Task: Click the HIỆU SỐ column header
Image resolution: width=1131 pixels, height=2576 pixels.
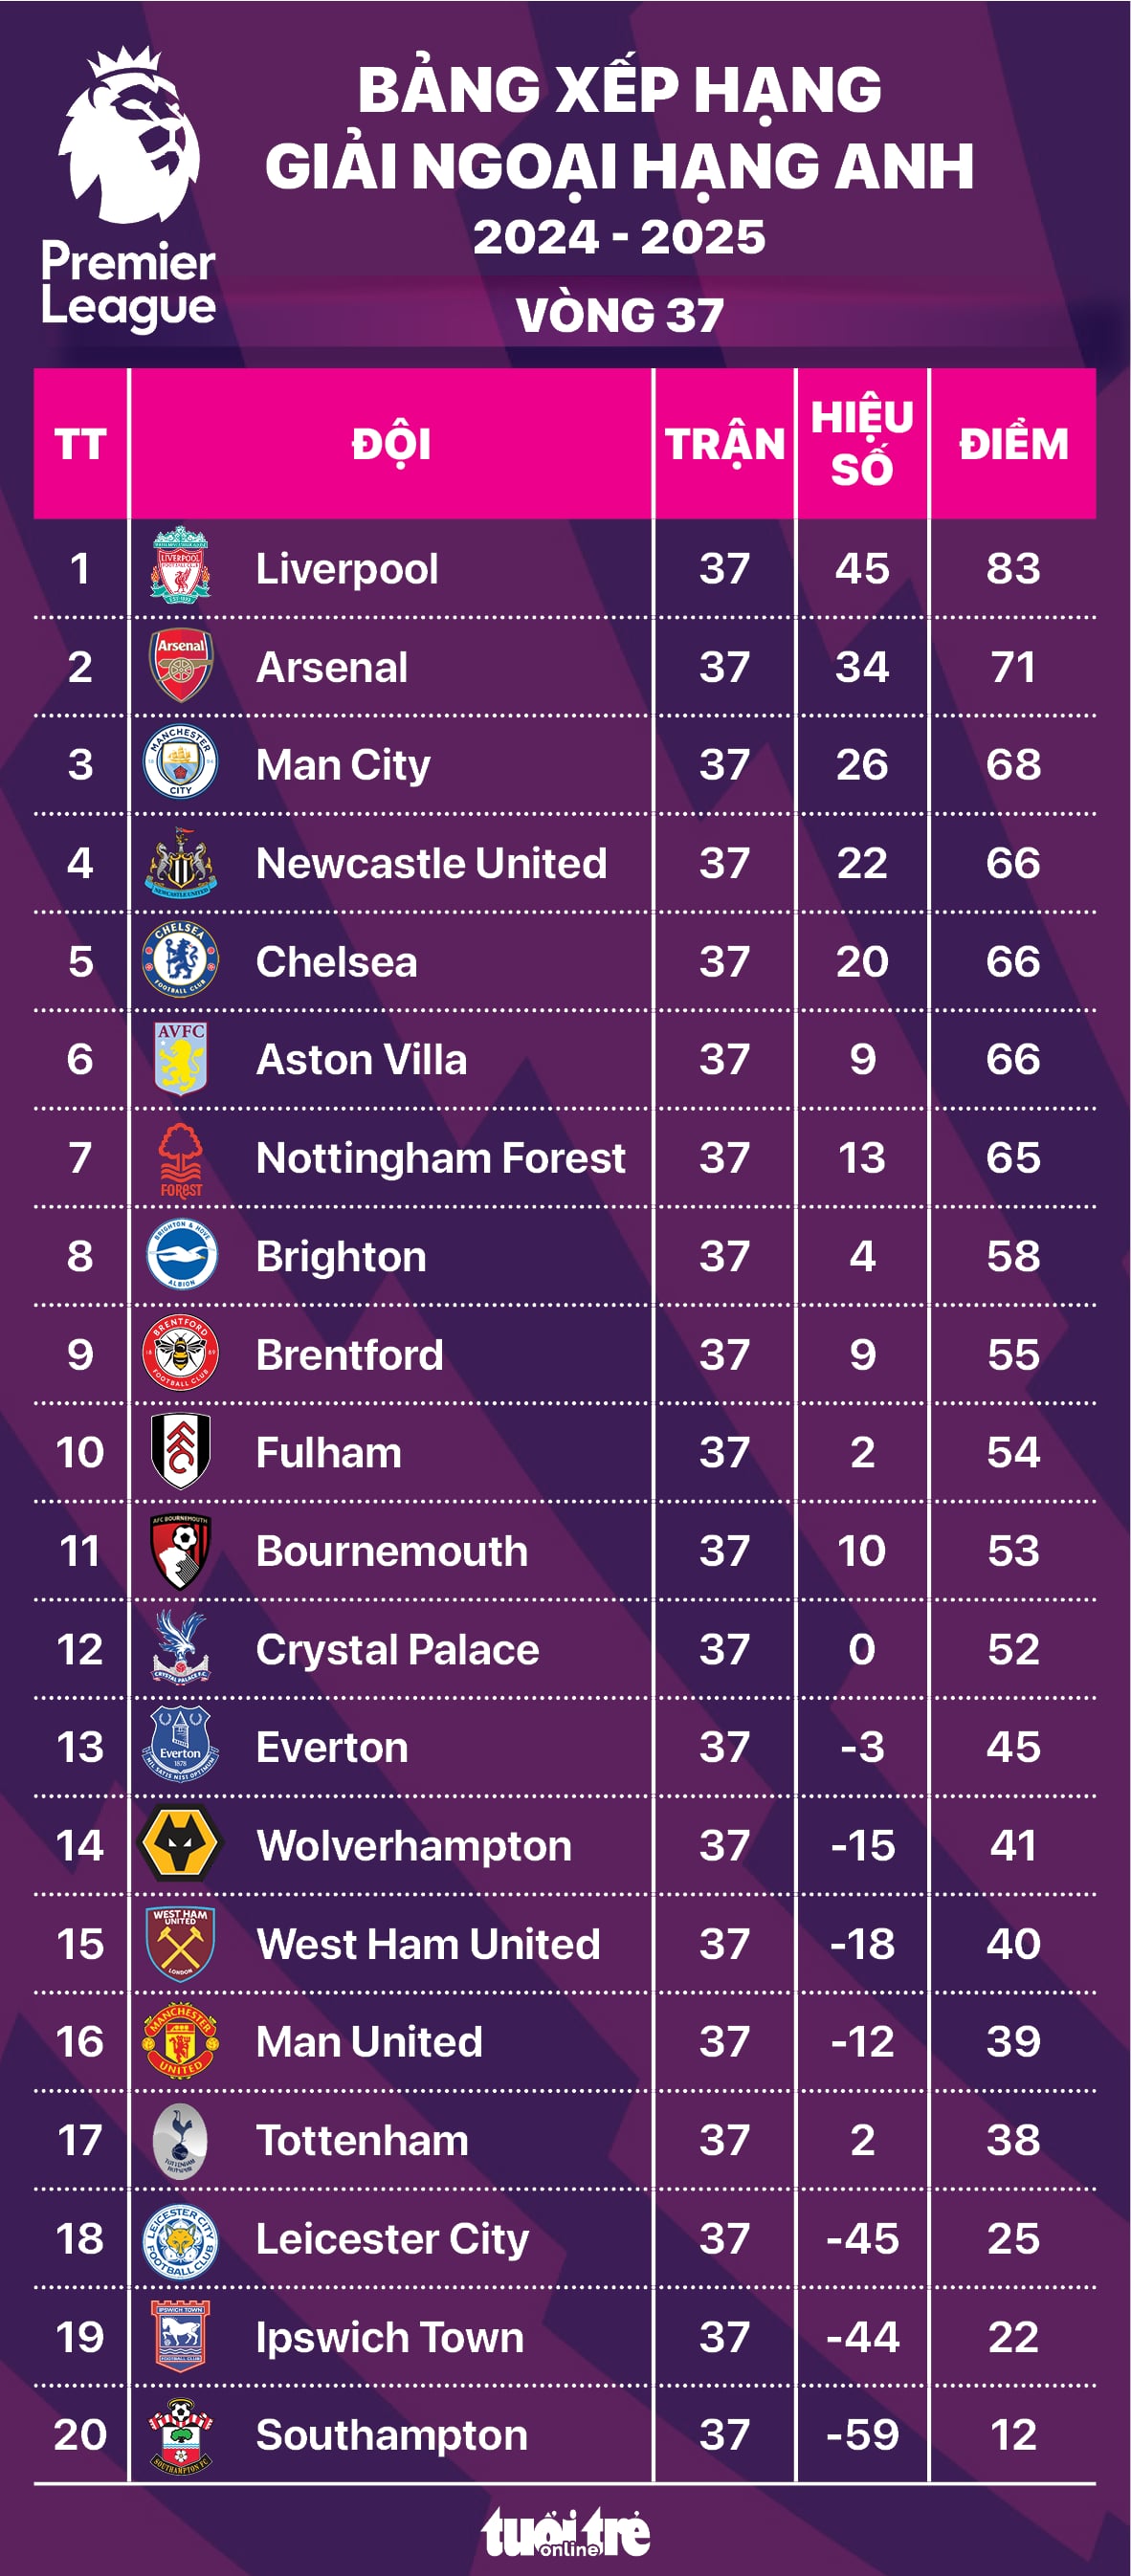Action: tap(862, 444)
